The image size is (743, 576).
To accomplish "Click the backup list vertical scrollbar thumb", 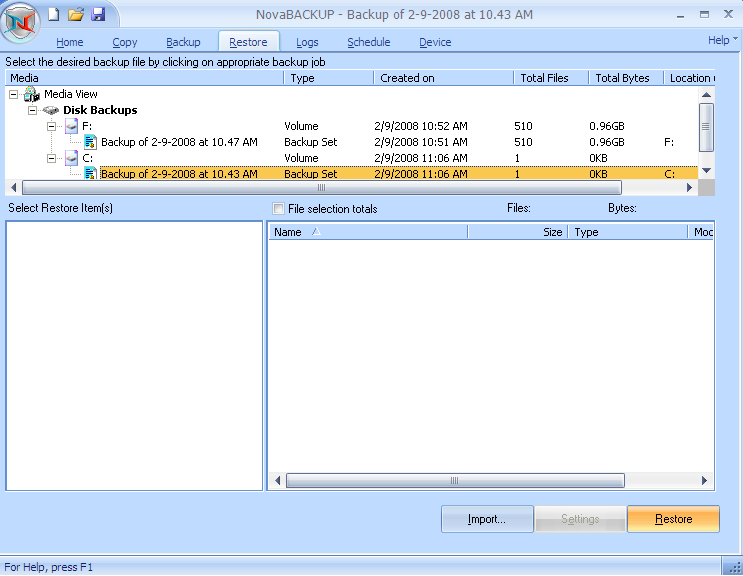I will (706, 127).
